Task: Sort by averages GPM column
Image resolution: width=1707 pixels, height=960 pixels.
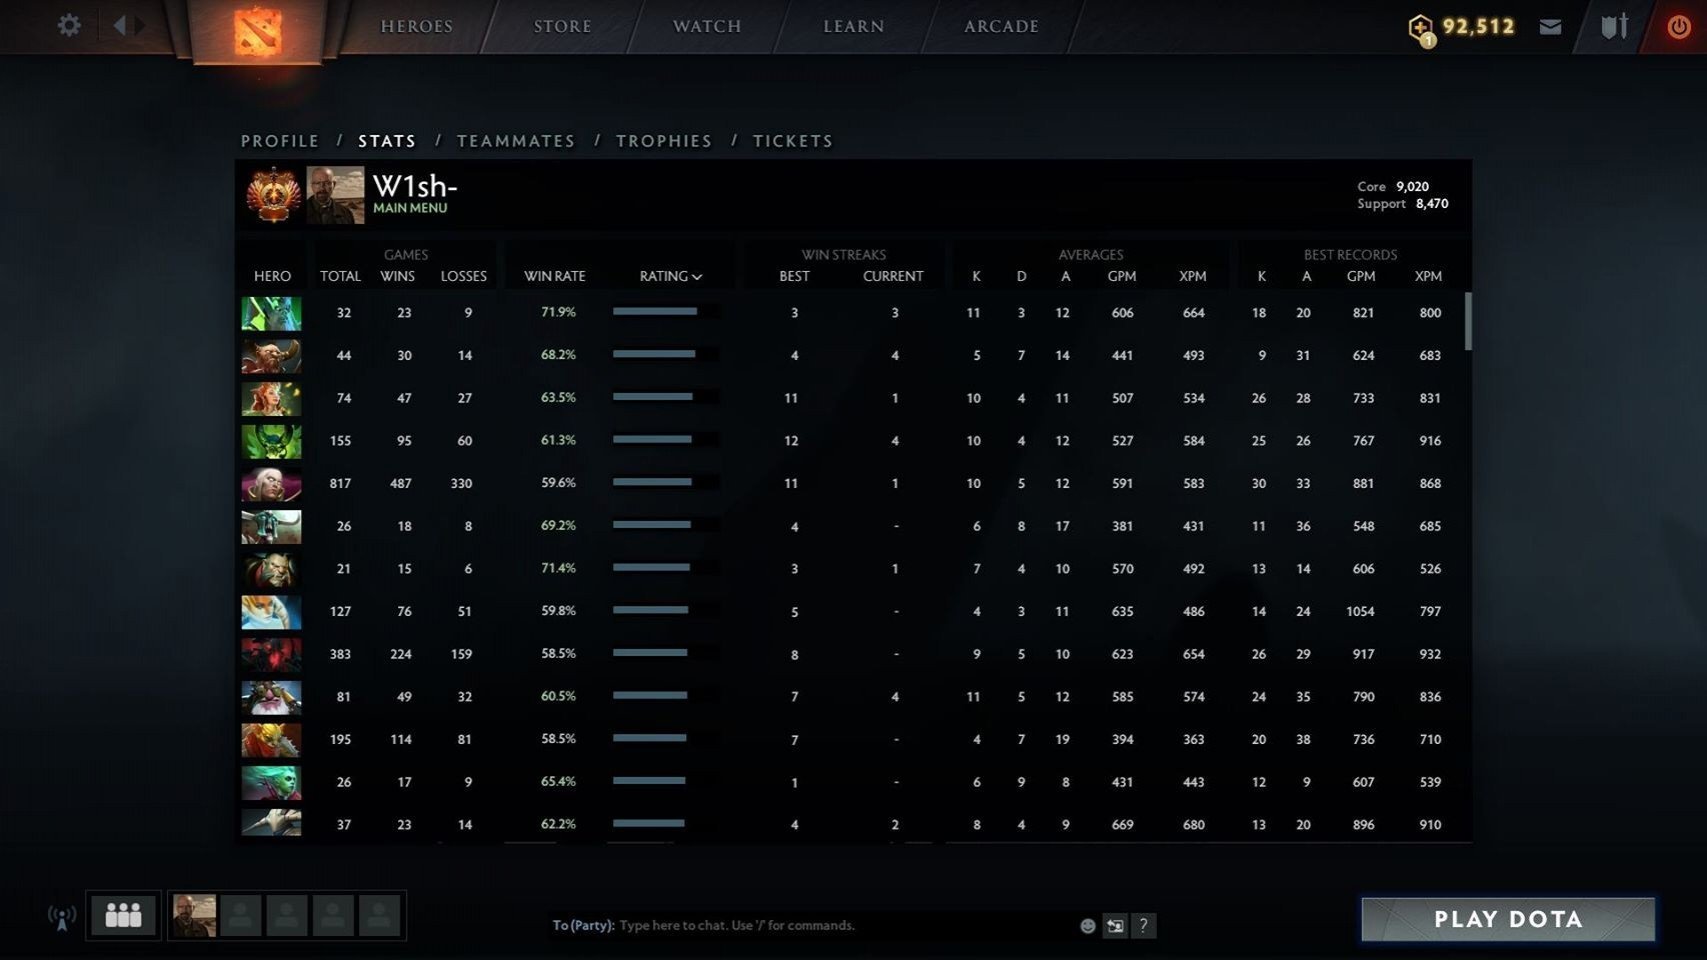Action: pyautogui.click(x=1122, y=276)
